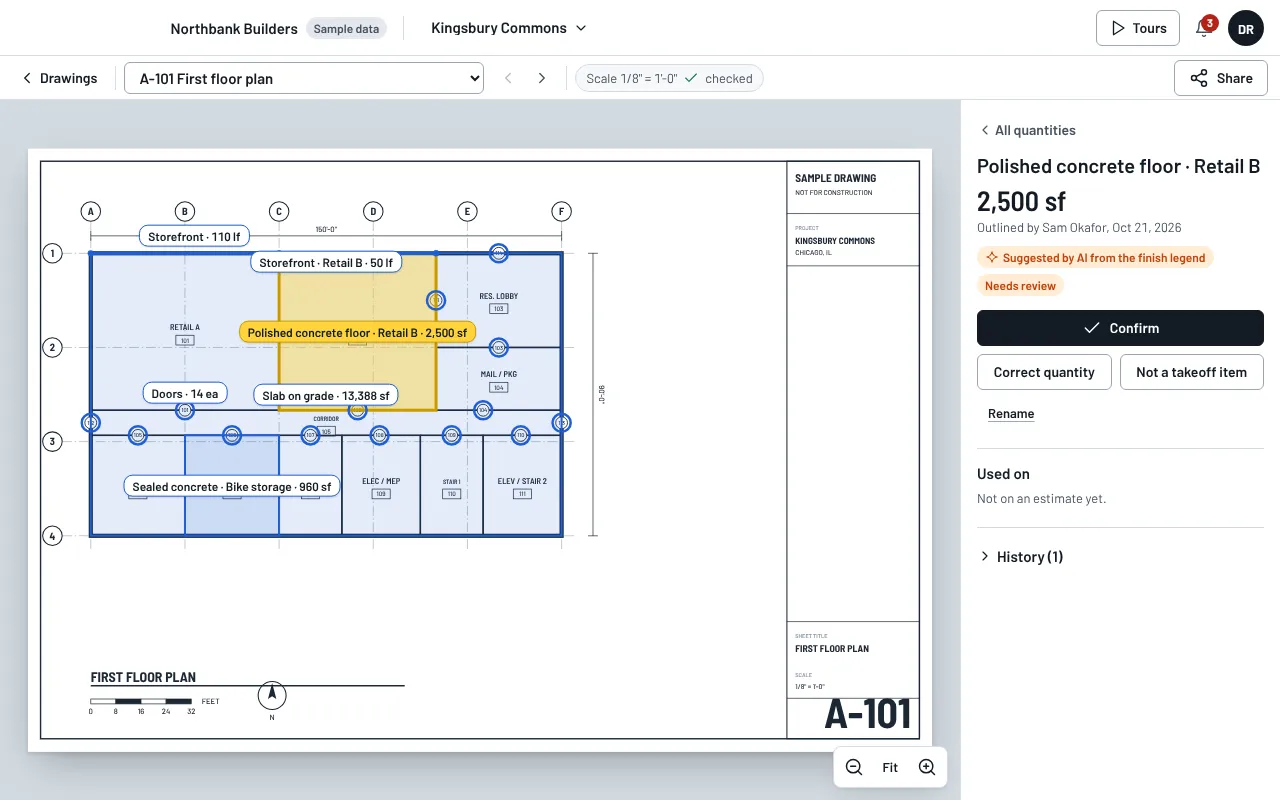This screenshot has height=800, width=1280.
Task: Select the Storefront · Retail B · 50 lf label
Action: pos(326,263)
